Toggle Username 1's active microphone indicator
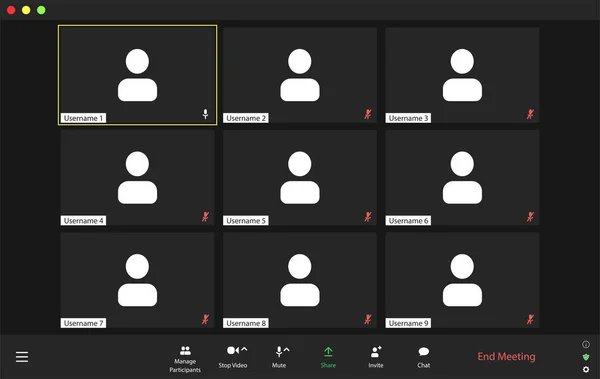This screenshot has width=600, height=379. pyautogui.click(x=205, y=114)
